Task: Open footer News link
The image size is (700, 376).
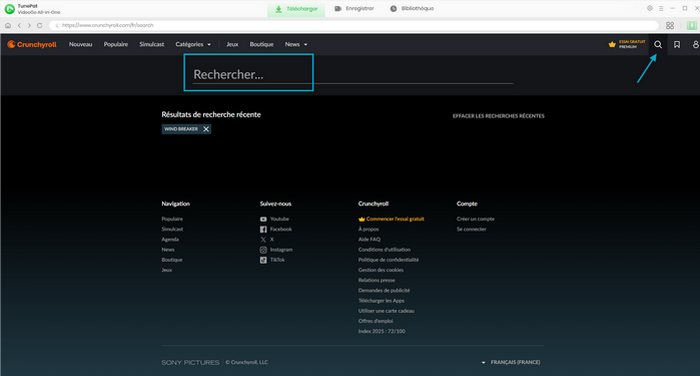Action: point(168,250)
